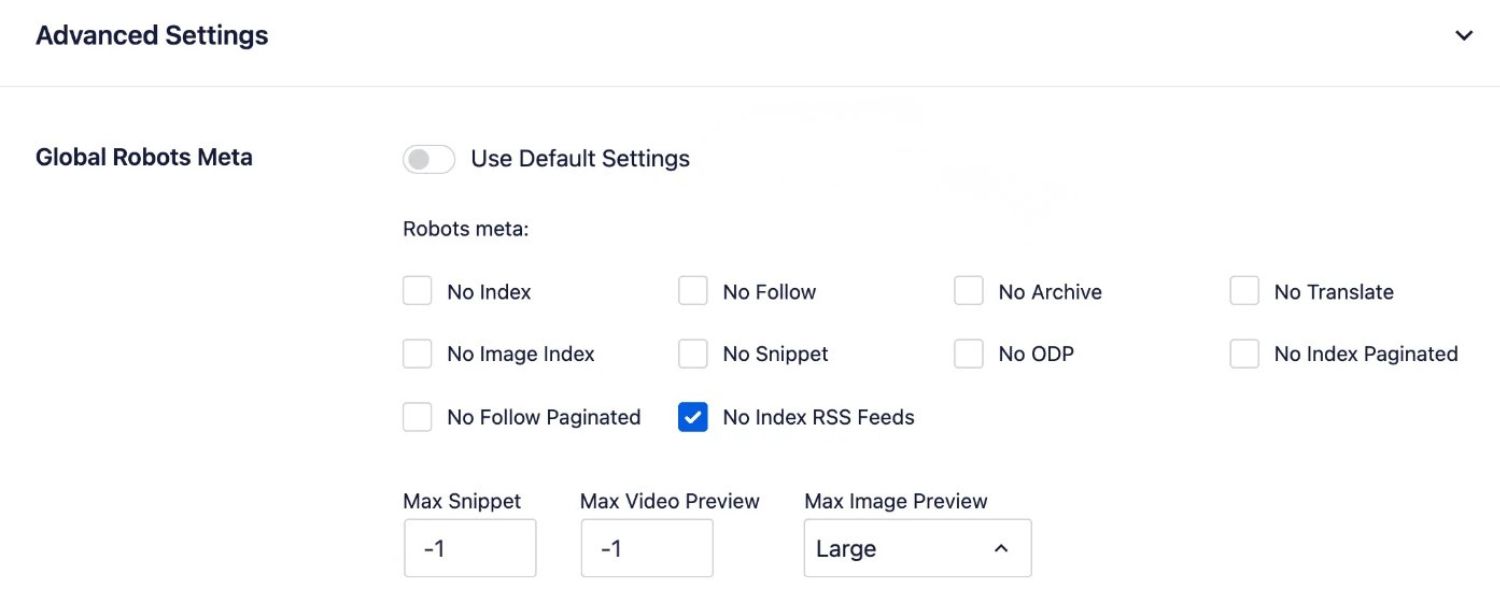Click the Advanced Settings heading
The width and height of the screenshot is (1500, 600).
coord(152,35)
